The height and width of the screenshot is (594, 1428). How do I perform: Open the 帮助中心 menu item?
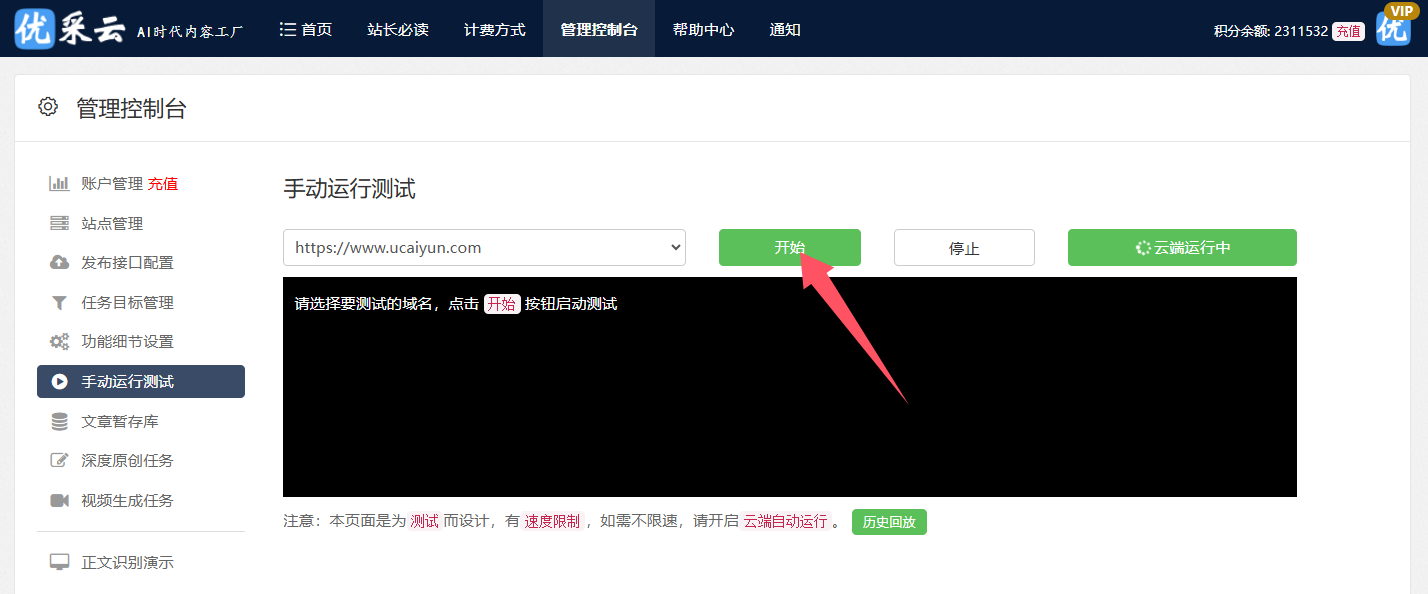click(703, 30)
